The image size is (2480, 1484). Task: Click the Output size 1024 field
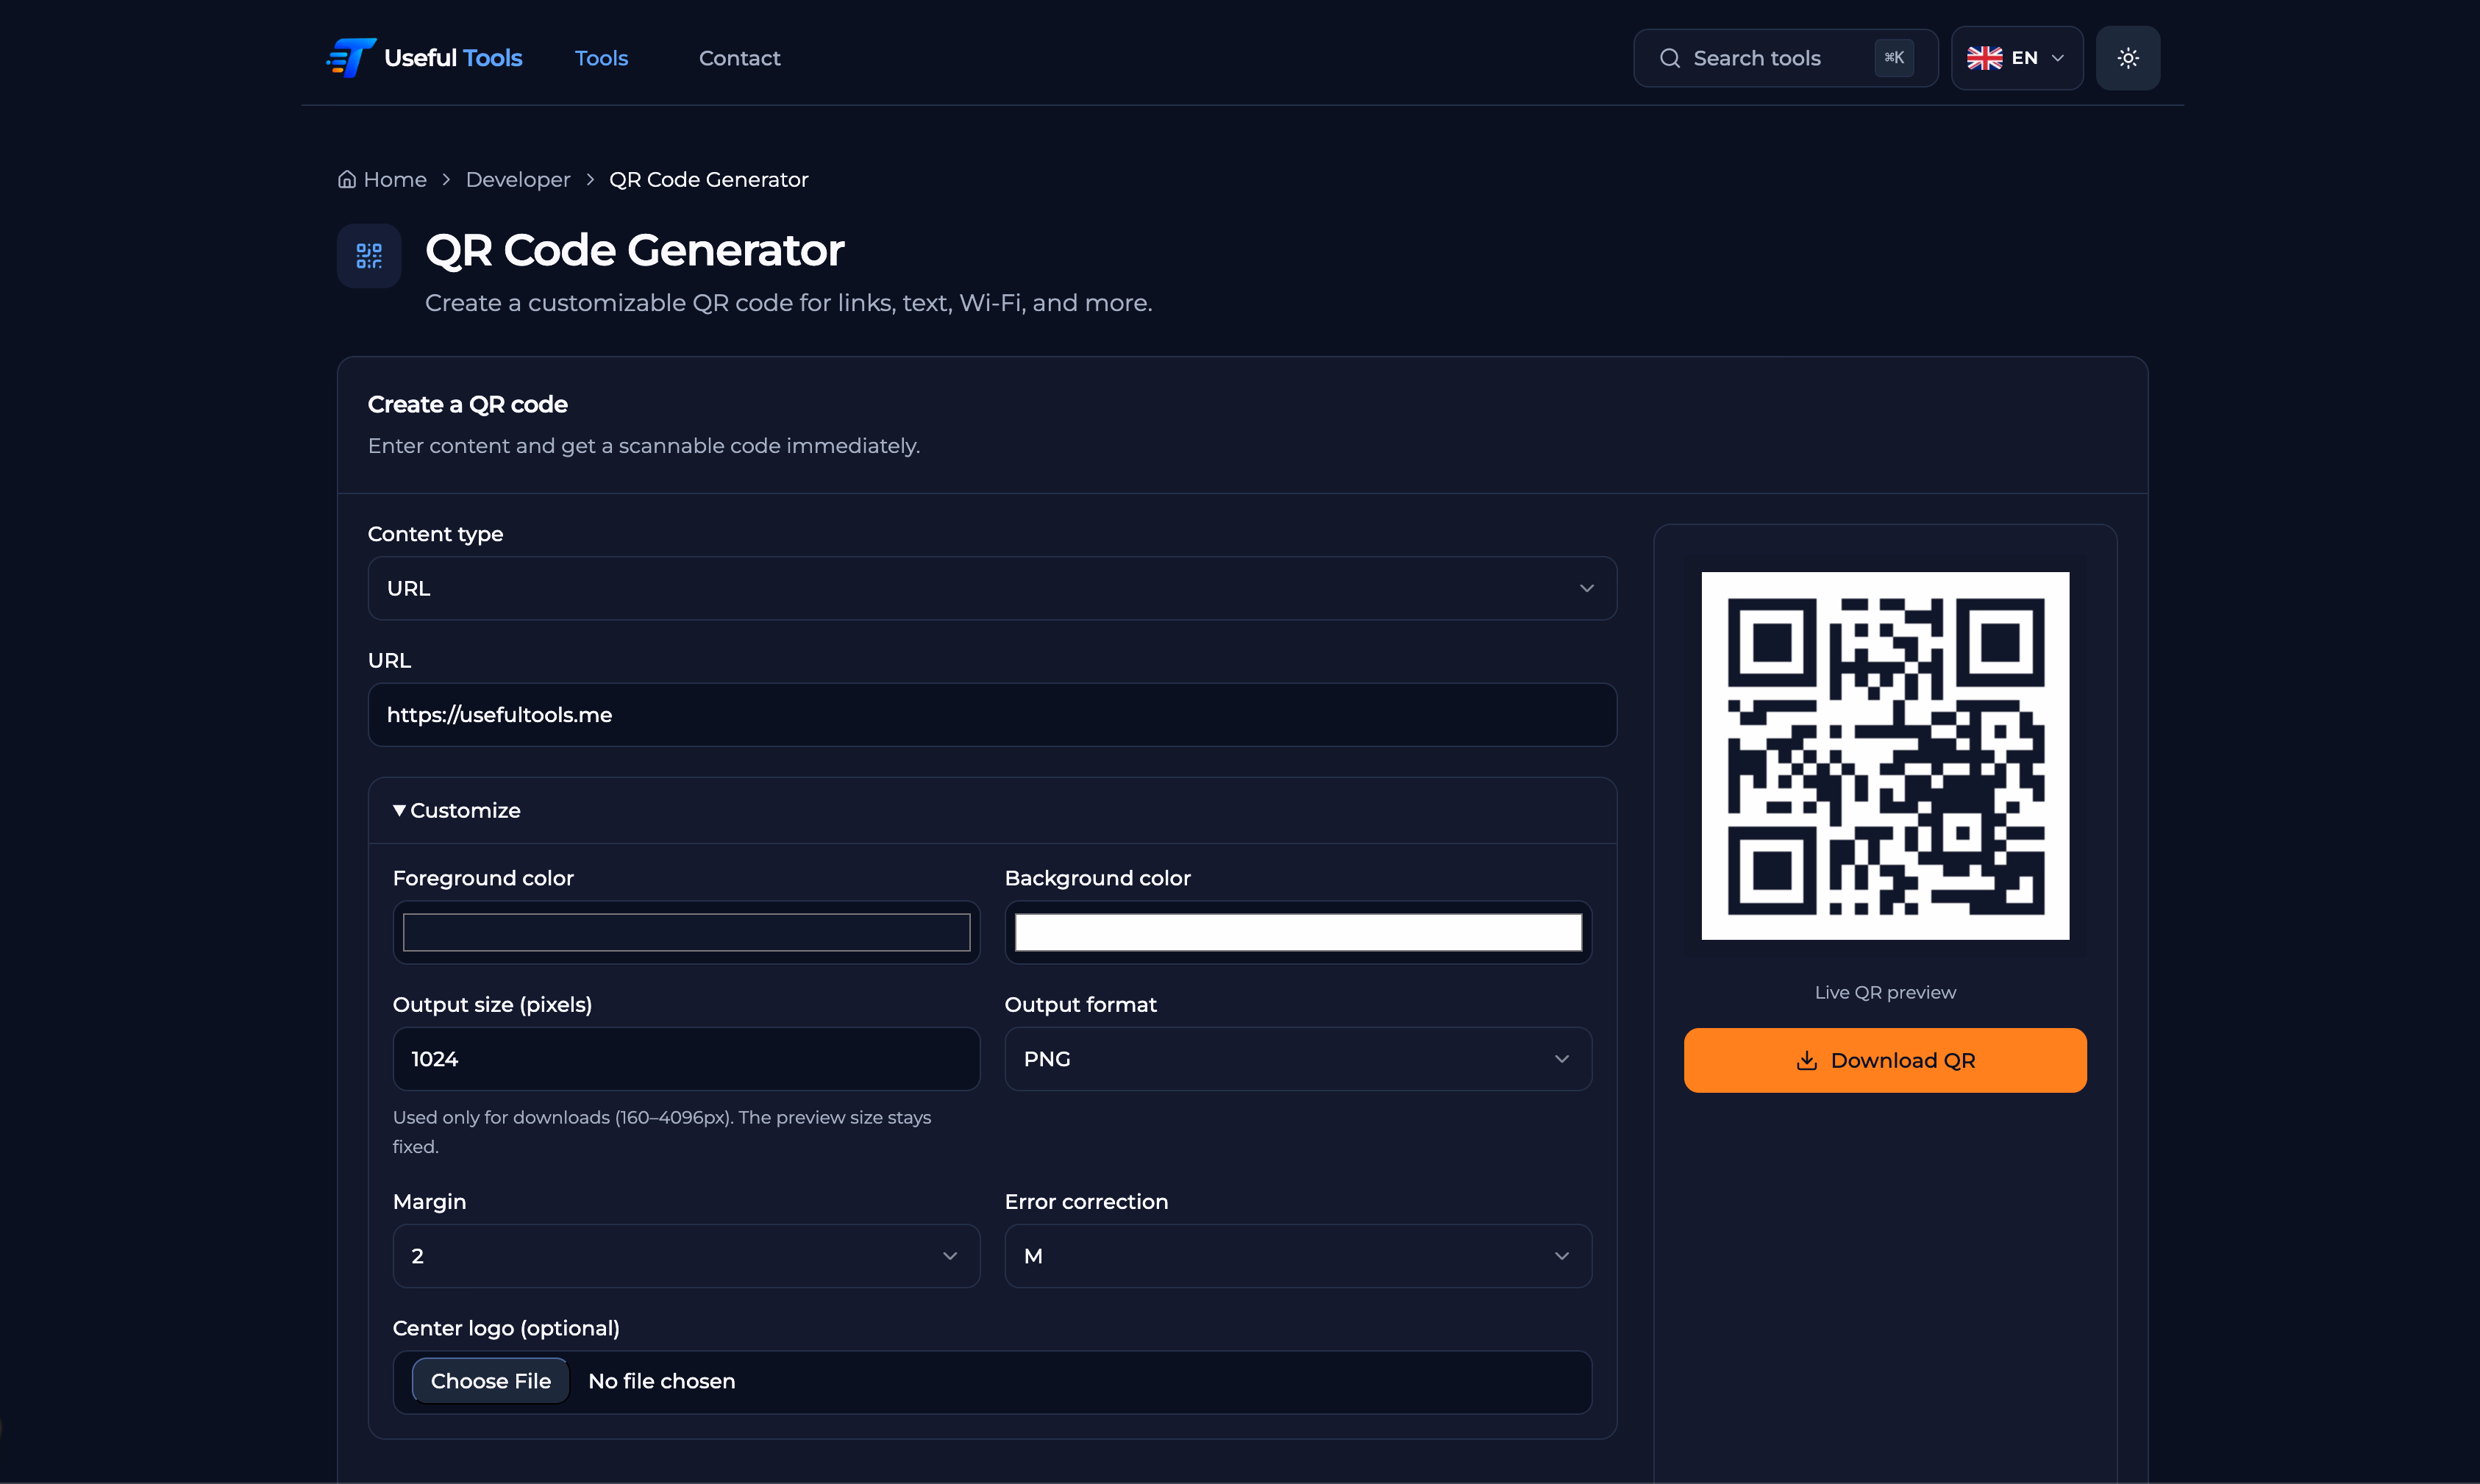[686, 1059]
